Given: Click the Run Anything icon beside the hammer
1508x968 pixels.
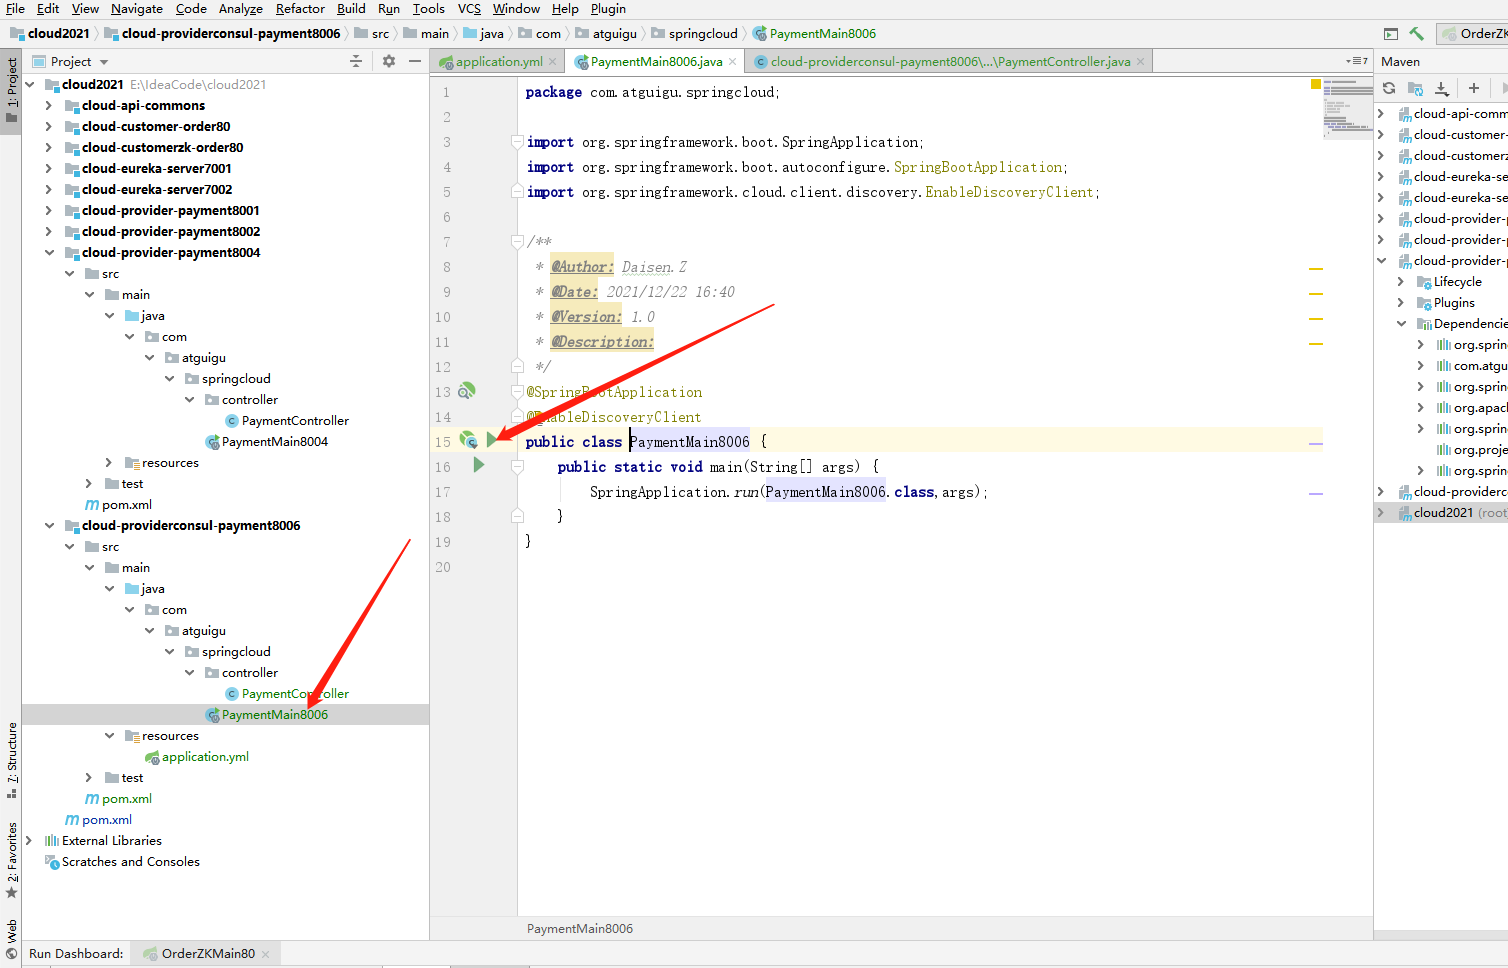Looking at the screenshot, I should [1391, 34].
